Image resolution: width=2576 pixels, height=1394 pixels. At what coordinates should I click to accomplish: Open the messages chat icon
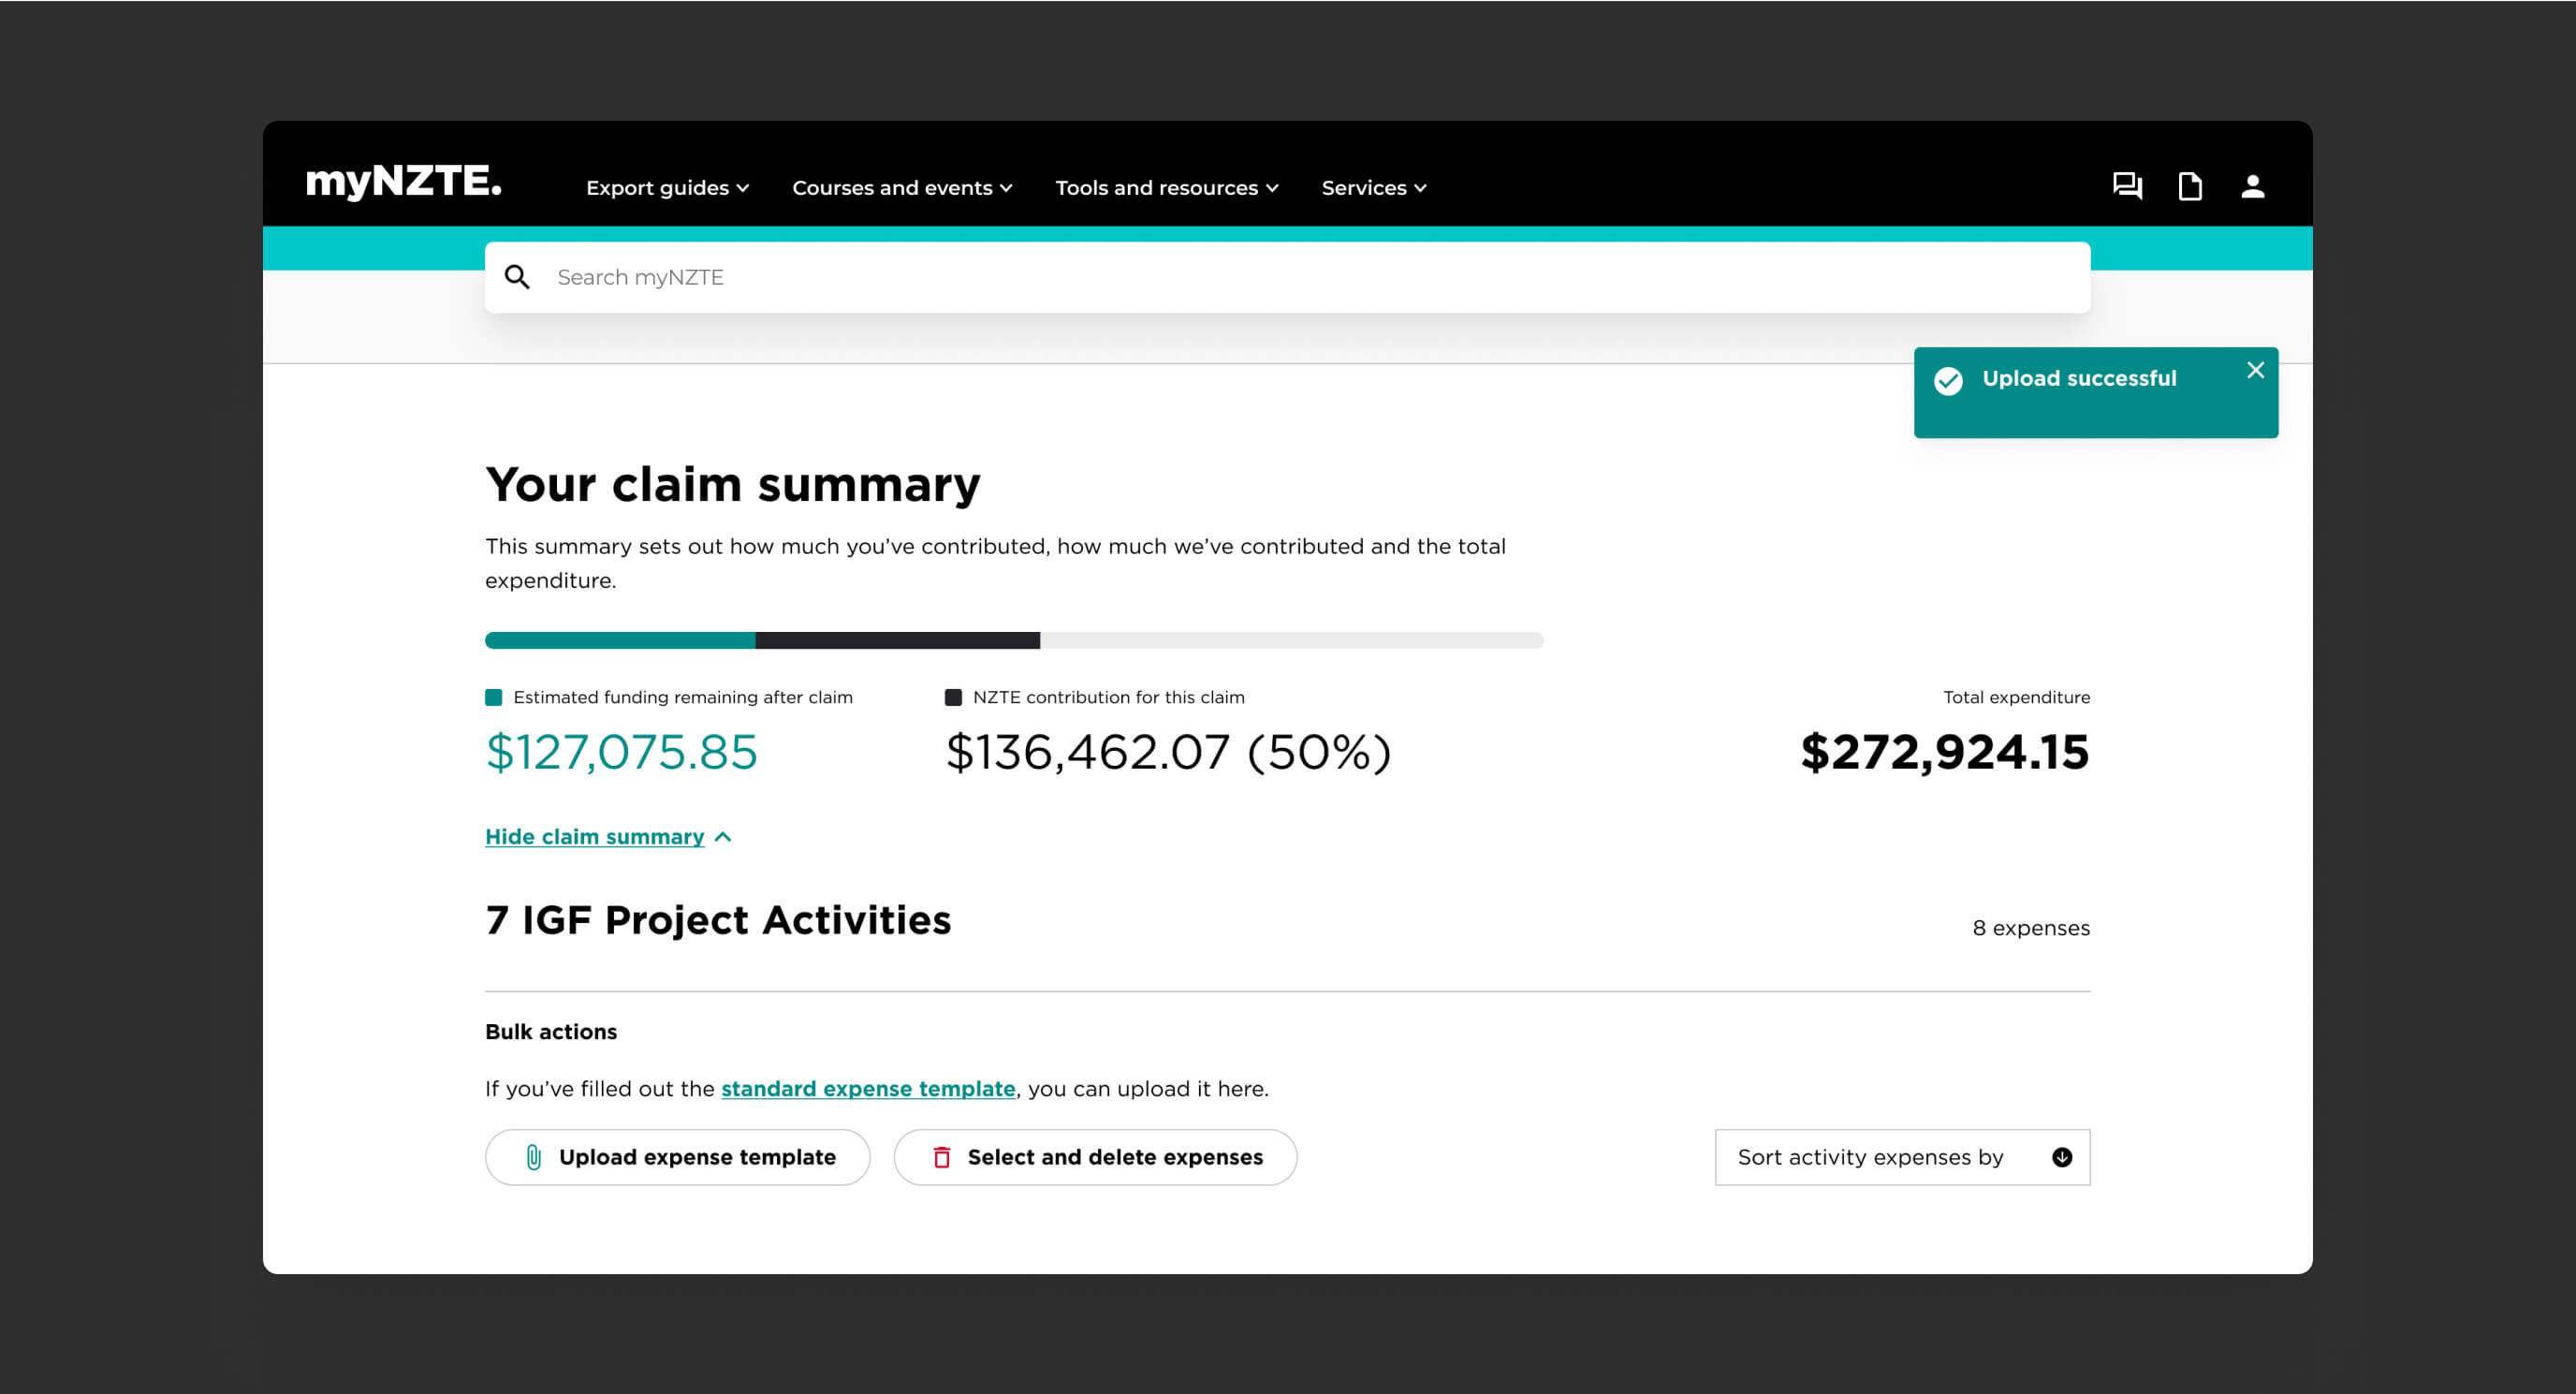point(2127,186)
